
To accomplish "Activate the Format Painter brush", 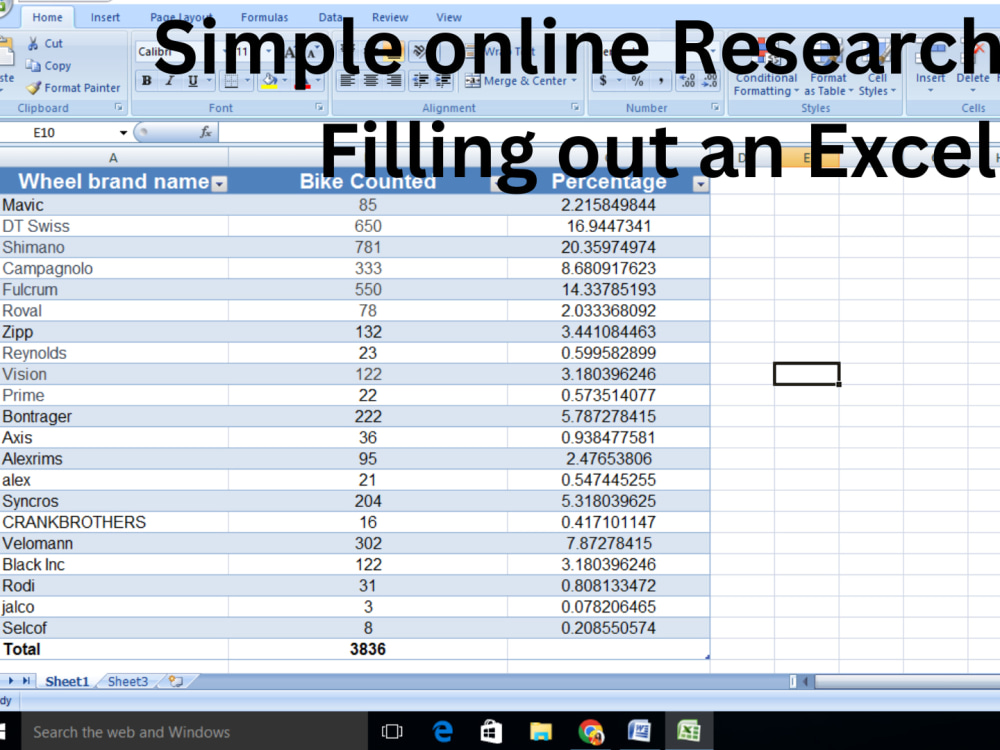I will [x=34, y=88].
